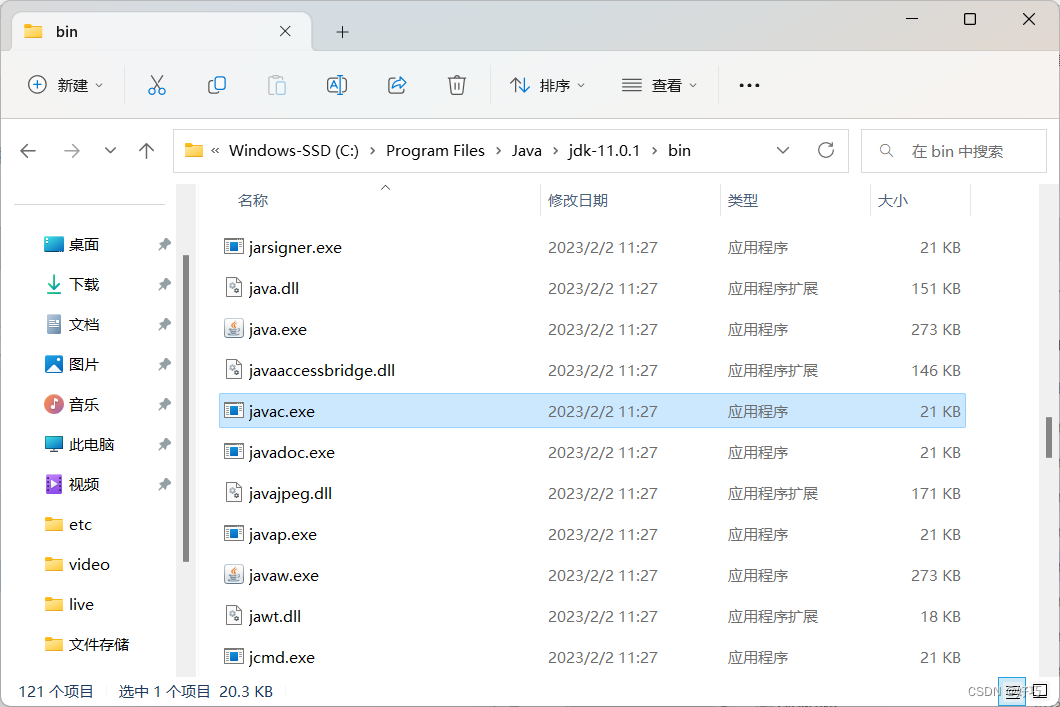Navigate to jdk-11.0.1 breadcrumb

click(604, 151)
